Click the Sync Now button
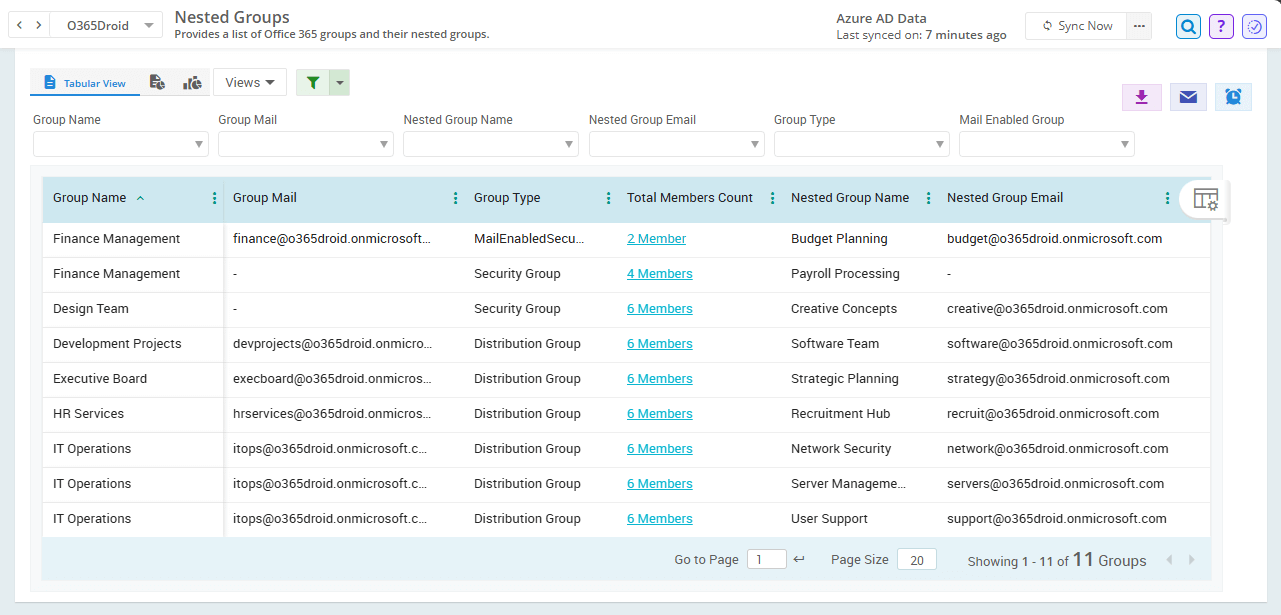The image size is (1281, 615). coord(1076,26)
